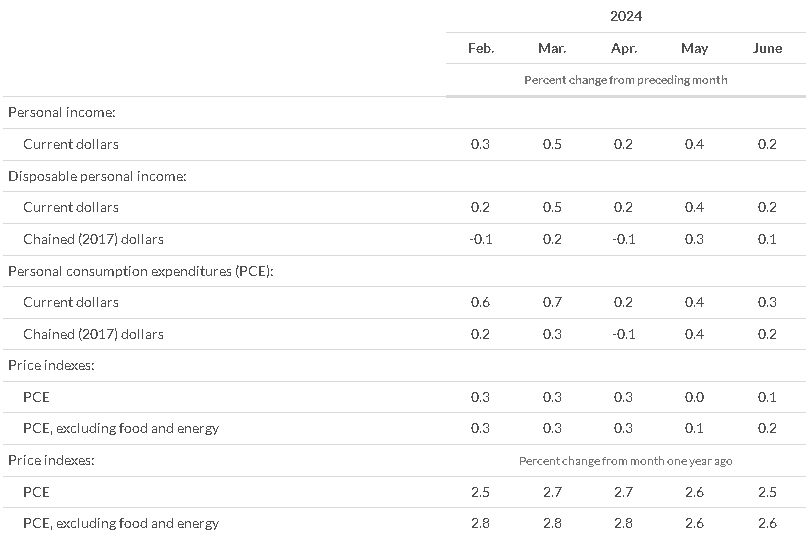Click 'Percent change from preceding month' caption
This screenshot has height=539, width=810.
point(626,80)
